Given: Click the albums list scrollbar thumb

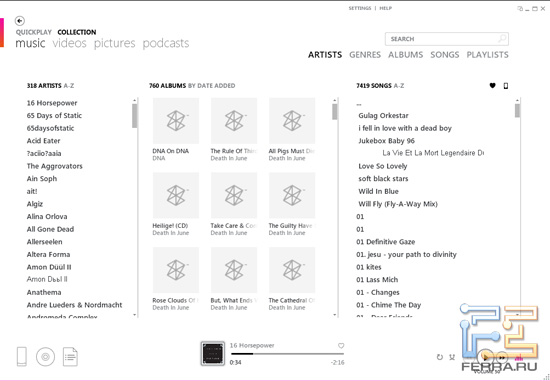Looking at the screenshot, I should 335,112.
